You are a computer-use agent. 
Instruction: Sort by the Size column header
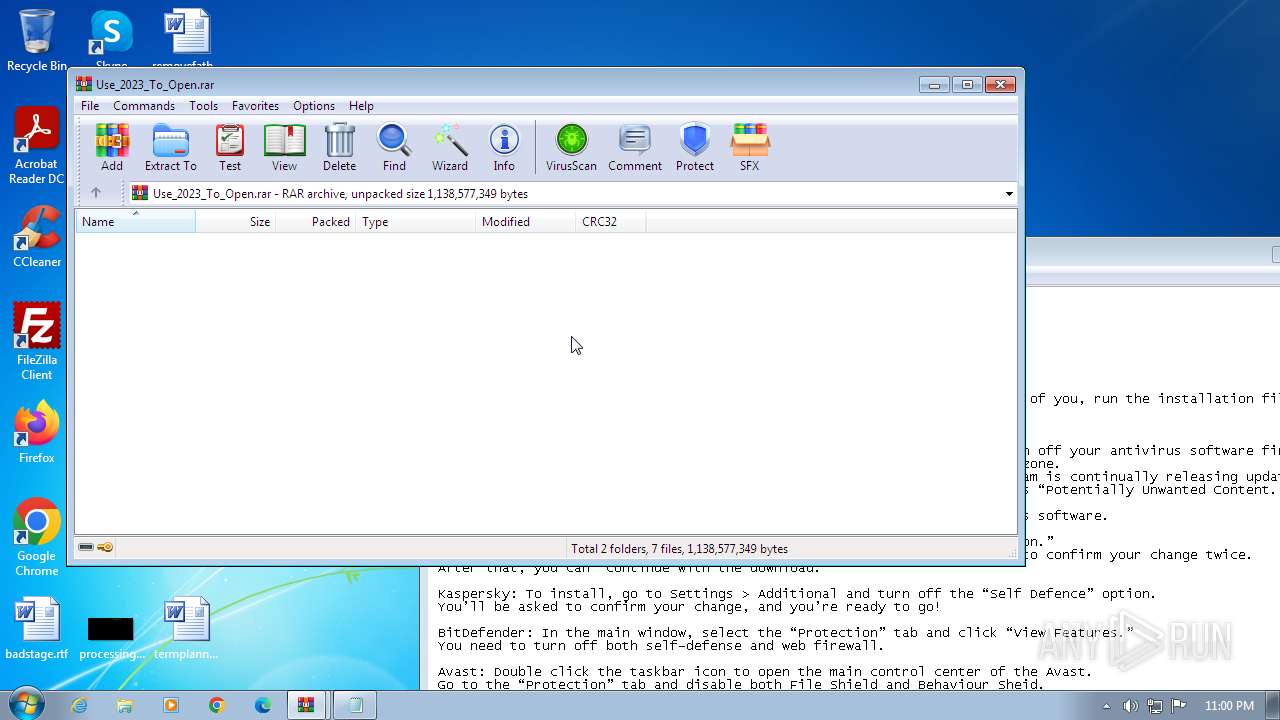[x=236, y=222]
